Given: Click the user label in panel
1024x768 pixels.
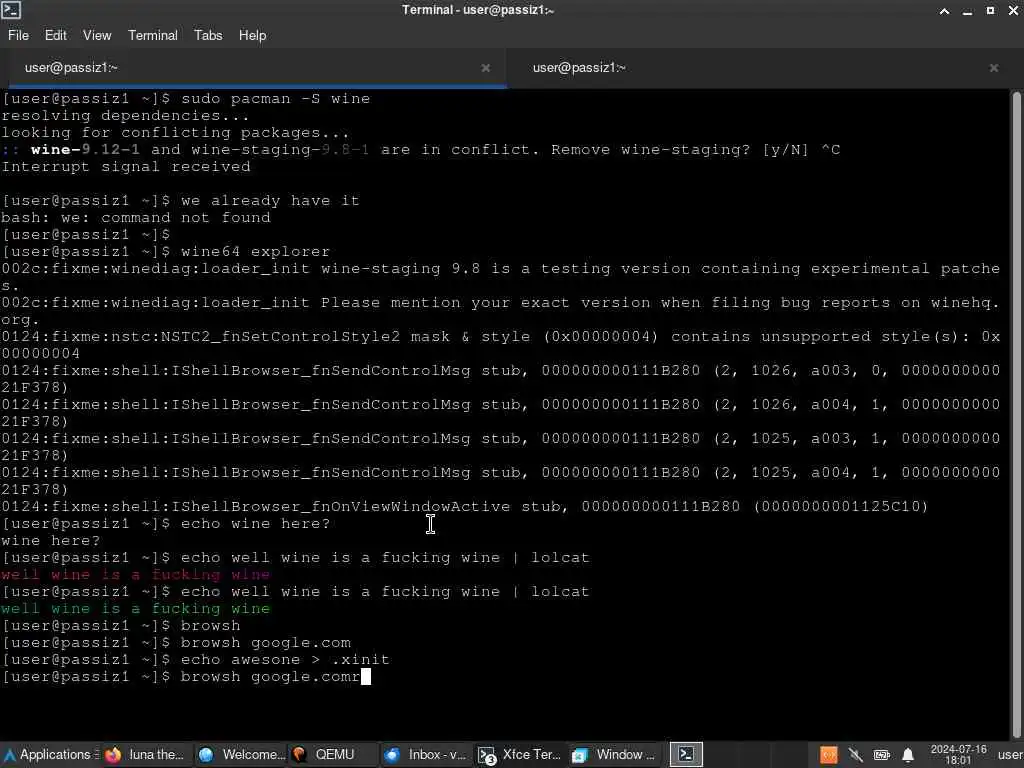Looking at the screenshot, I should coord(1010,755).
